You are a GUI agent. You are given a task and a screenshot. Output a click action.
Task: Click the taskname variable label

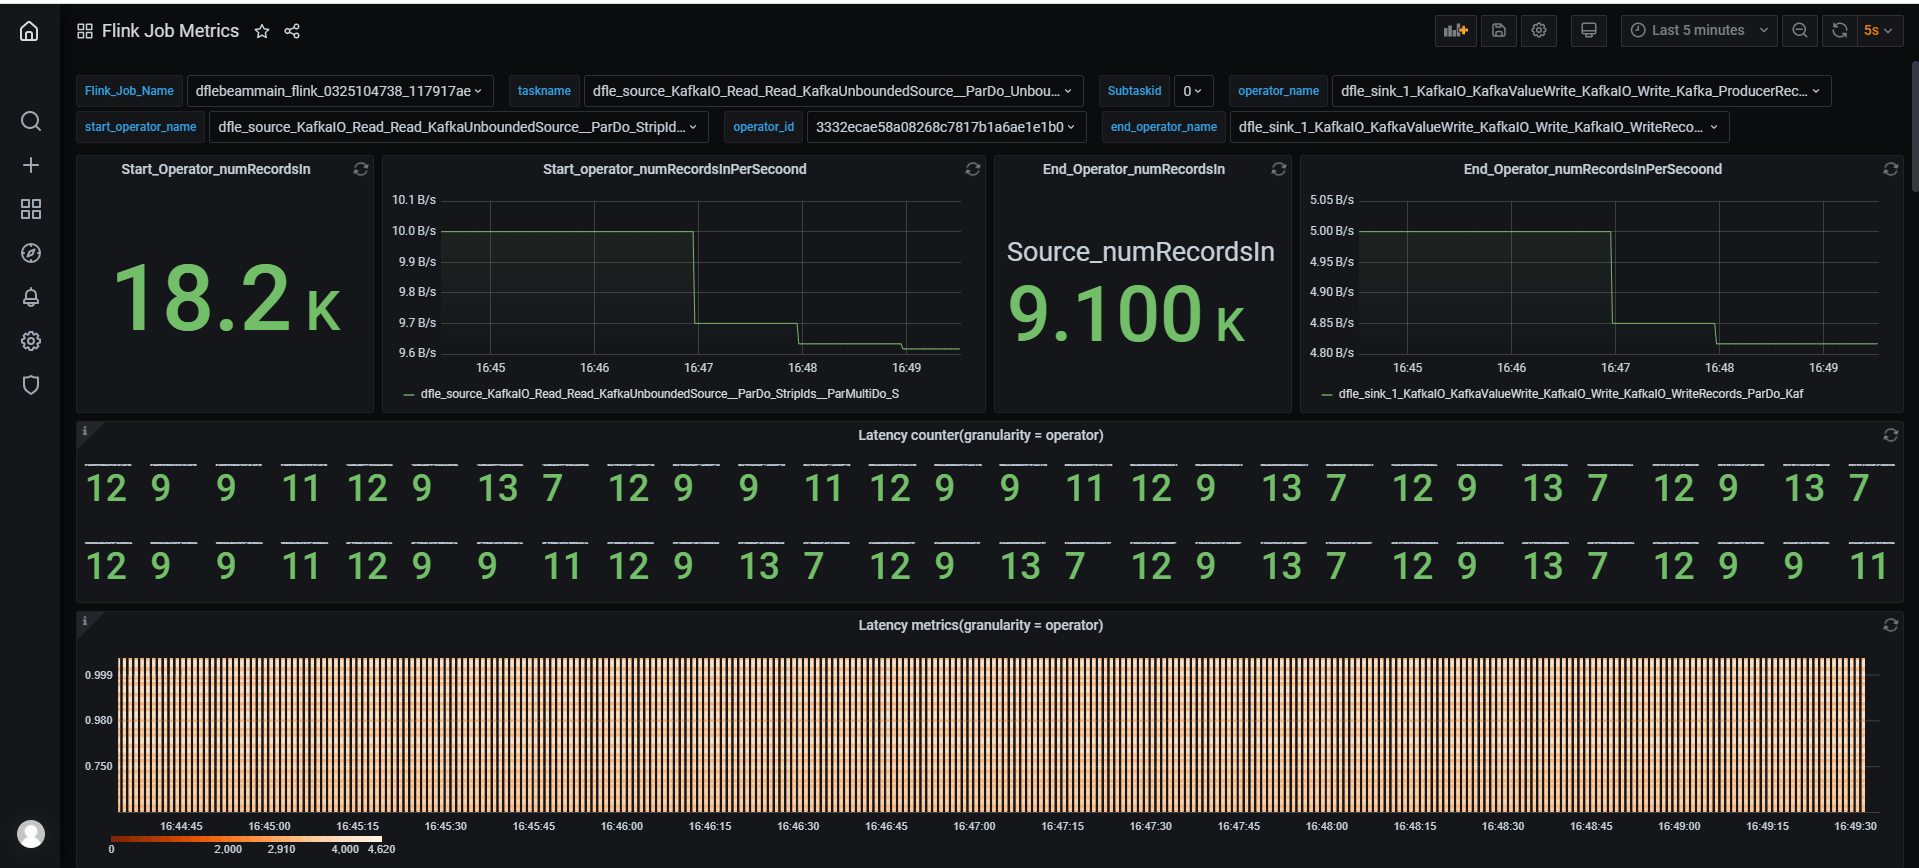pyautogui.click(x=544, y=91)
